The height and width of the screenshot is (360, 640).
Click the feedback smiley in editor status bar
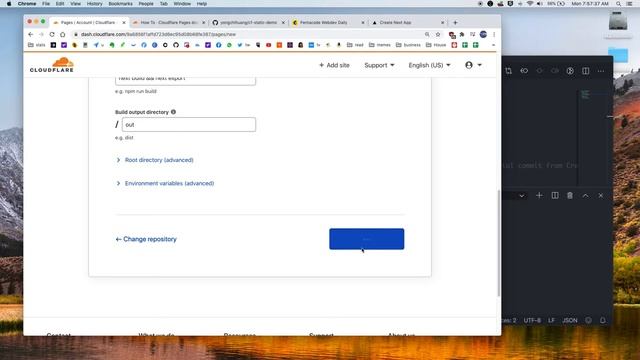coord(588,320)
